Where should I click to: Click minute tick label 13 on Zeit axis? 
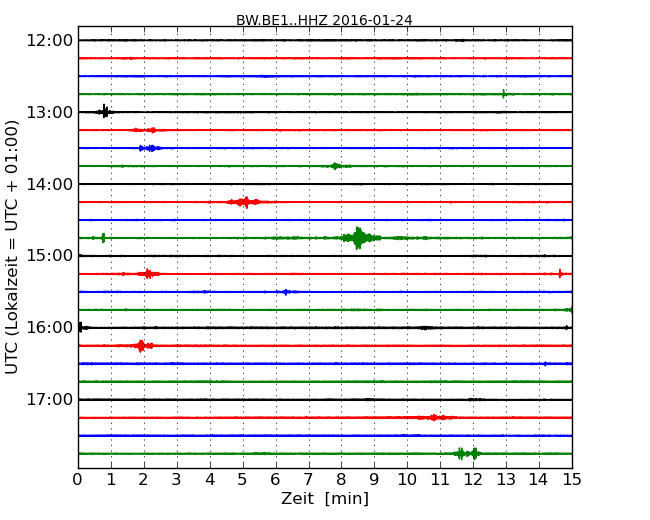506,479
